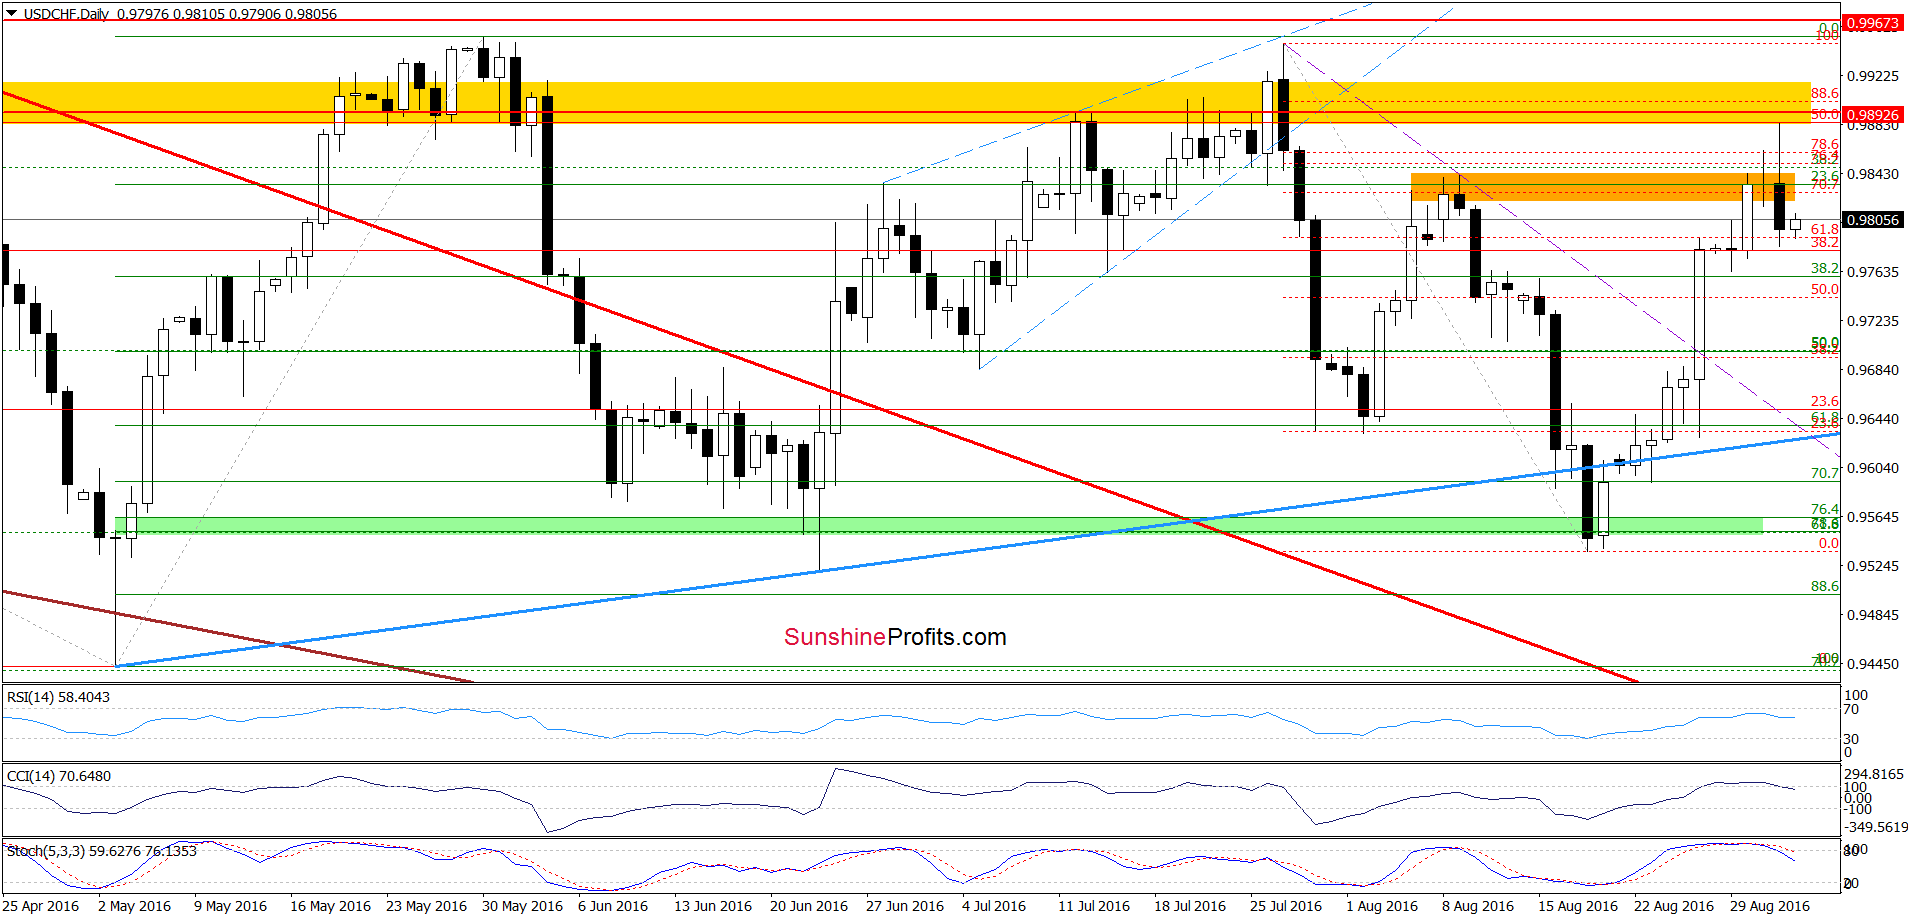Open the SunshineProfits.com watermark link

(x=895, y=637)
